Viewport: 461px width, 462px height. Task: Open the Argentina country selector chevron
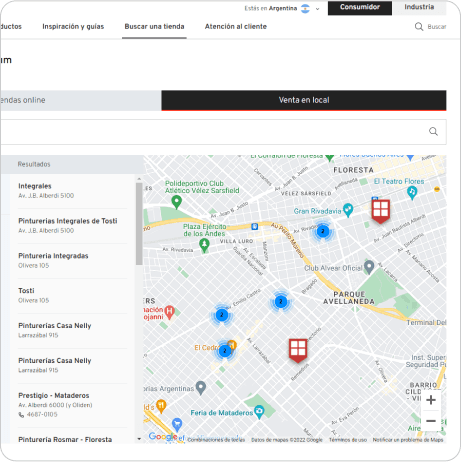317,9
